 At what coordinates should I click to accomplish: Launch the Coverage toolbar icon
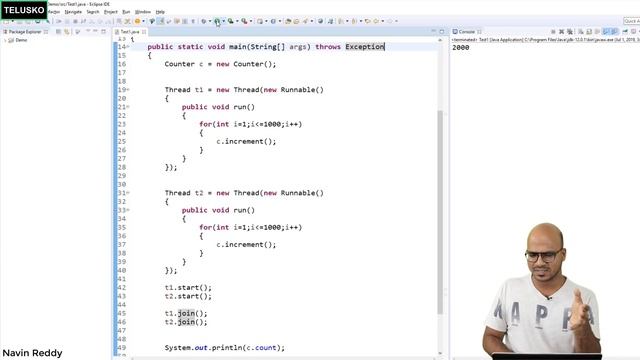pos(231,21)
